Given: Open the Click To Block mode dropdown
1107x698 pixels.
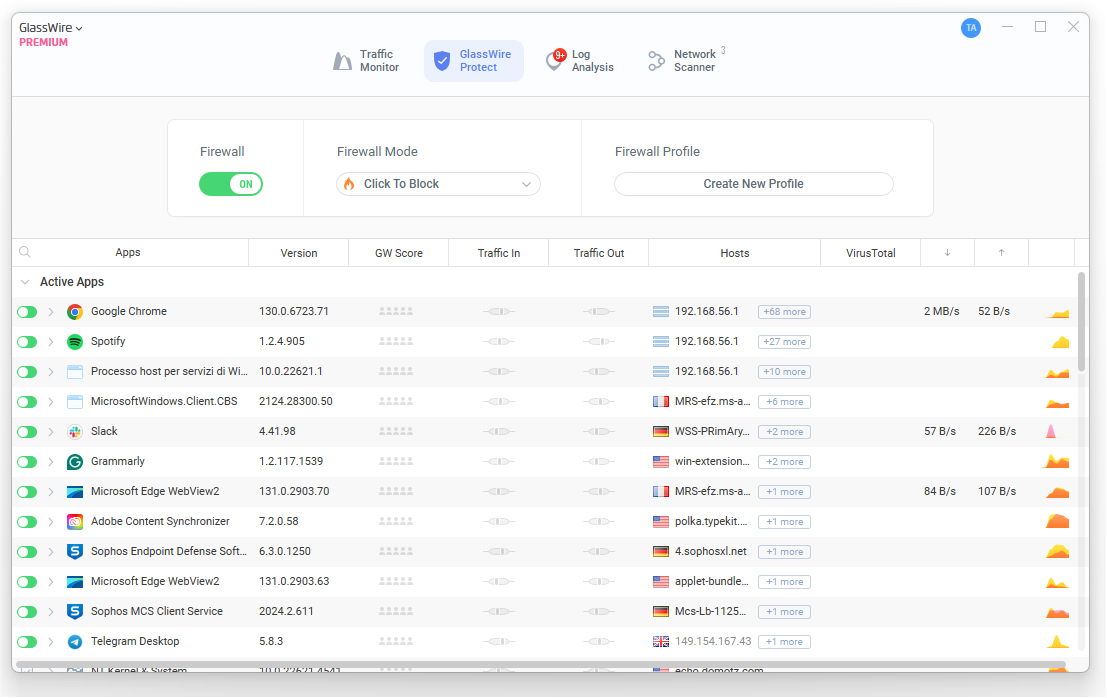Looking at the screenshot, I should tap(438, 184).
